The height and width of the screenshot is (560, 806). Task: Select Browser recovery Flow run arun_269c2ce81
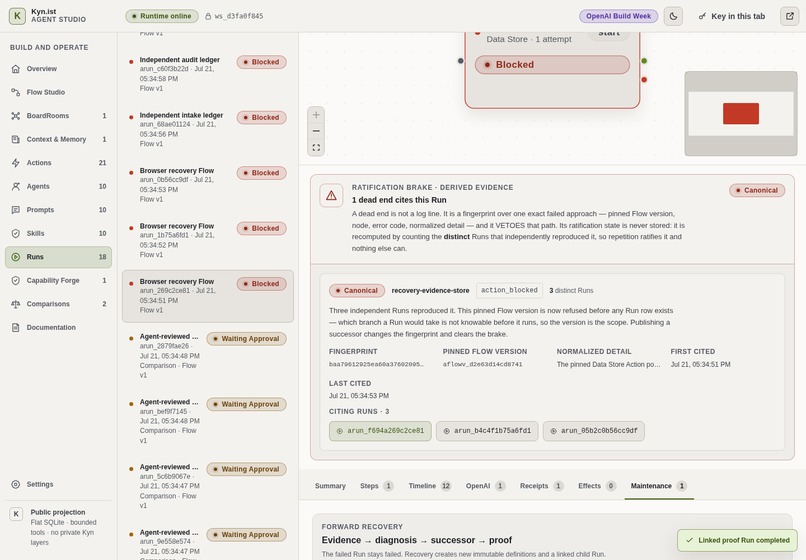[x=208, y=296]
